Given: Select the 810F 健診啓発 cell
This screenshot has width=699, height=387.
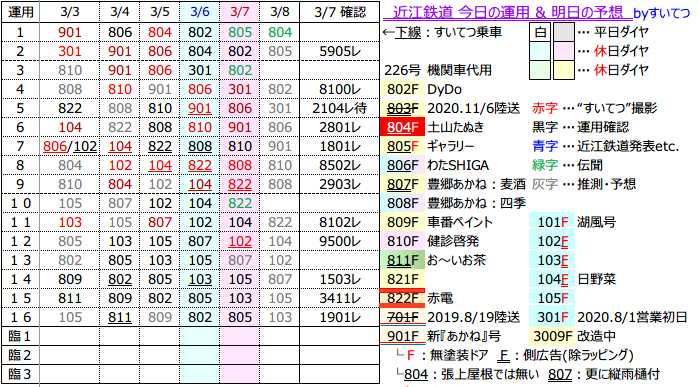Looking at the screenshot, I should 402,242.
